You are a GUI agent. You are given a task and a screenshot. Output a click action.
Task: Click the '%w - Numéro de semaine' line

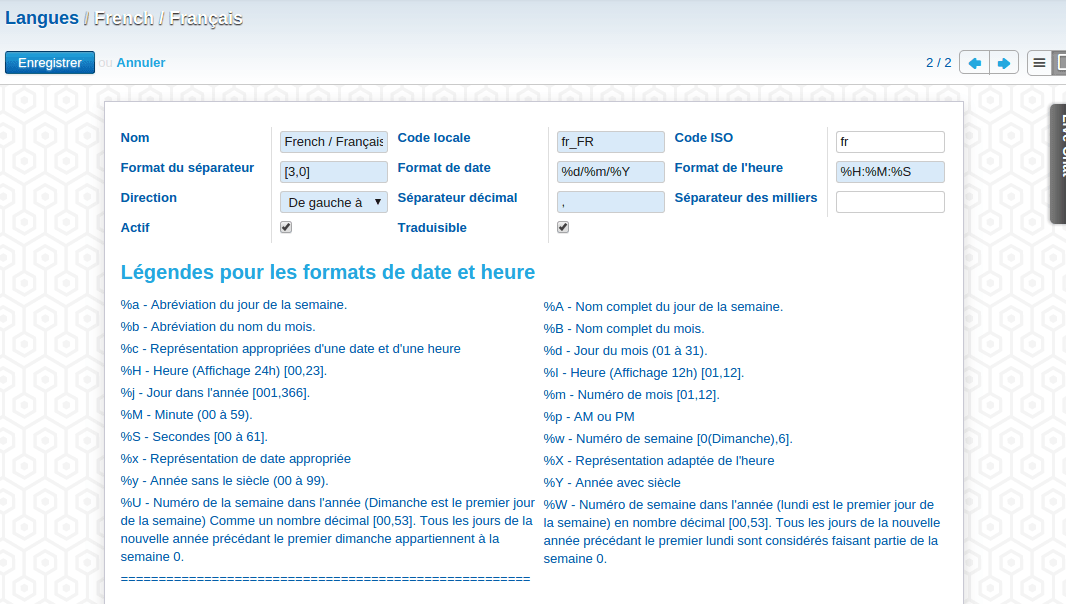(668, 439)
